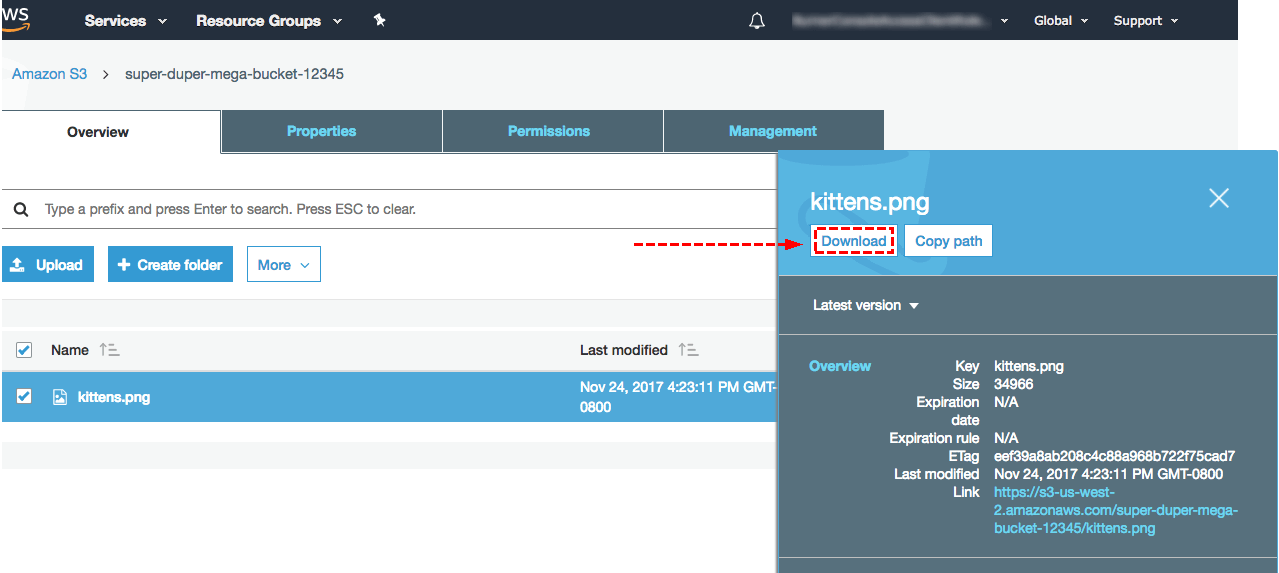
Task: Click the Name column header
Action: pyautogui.click(x=70, y=350)
